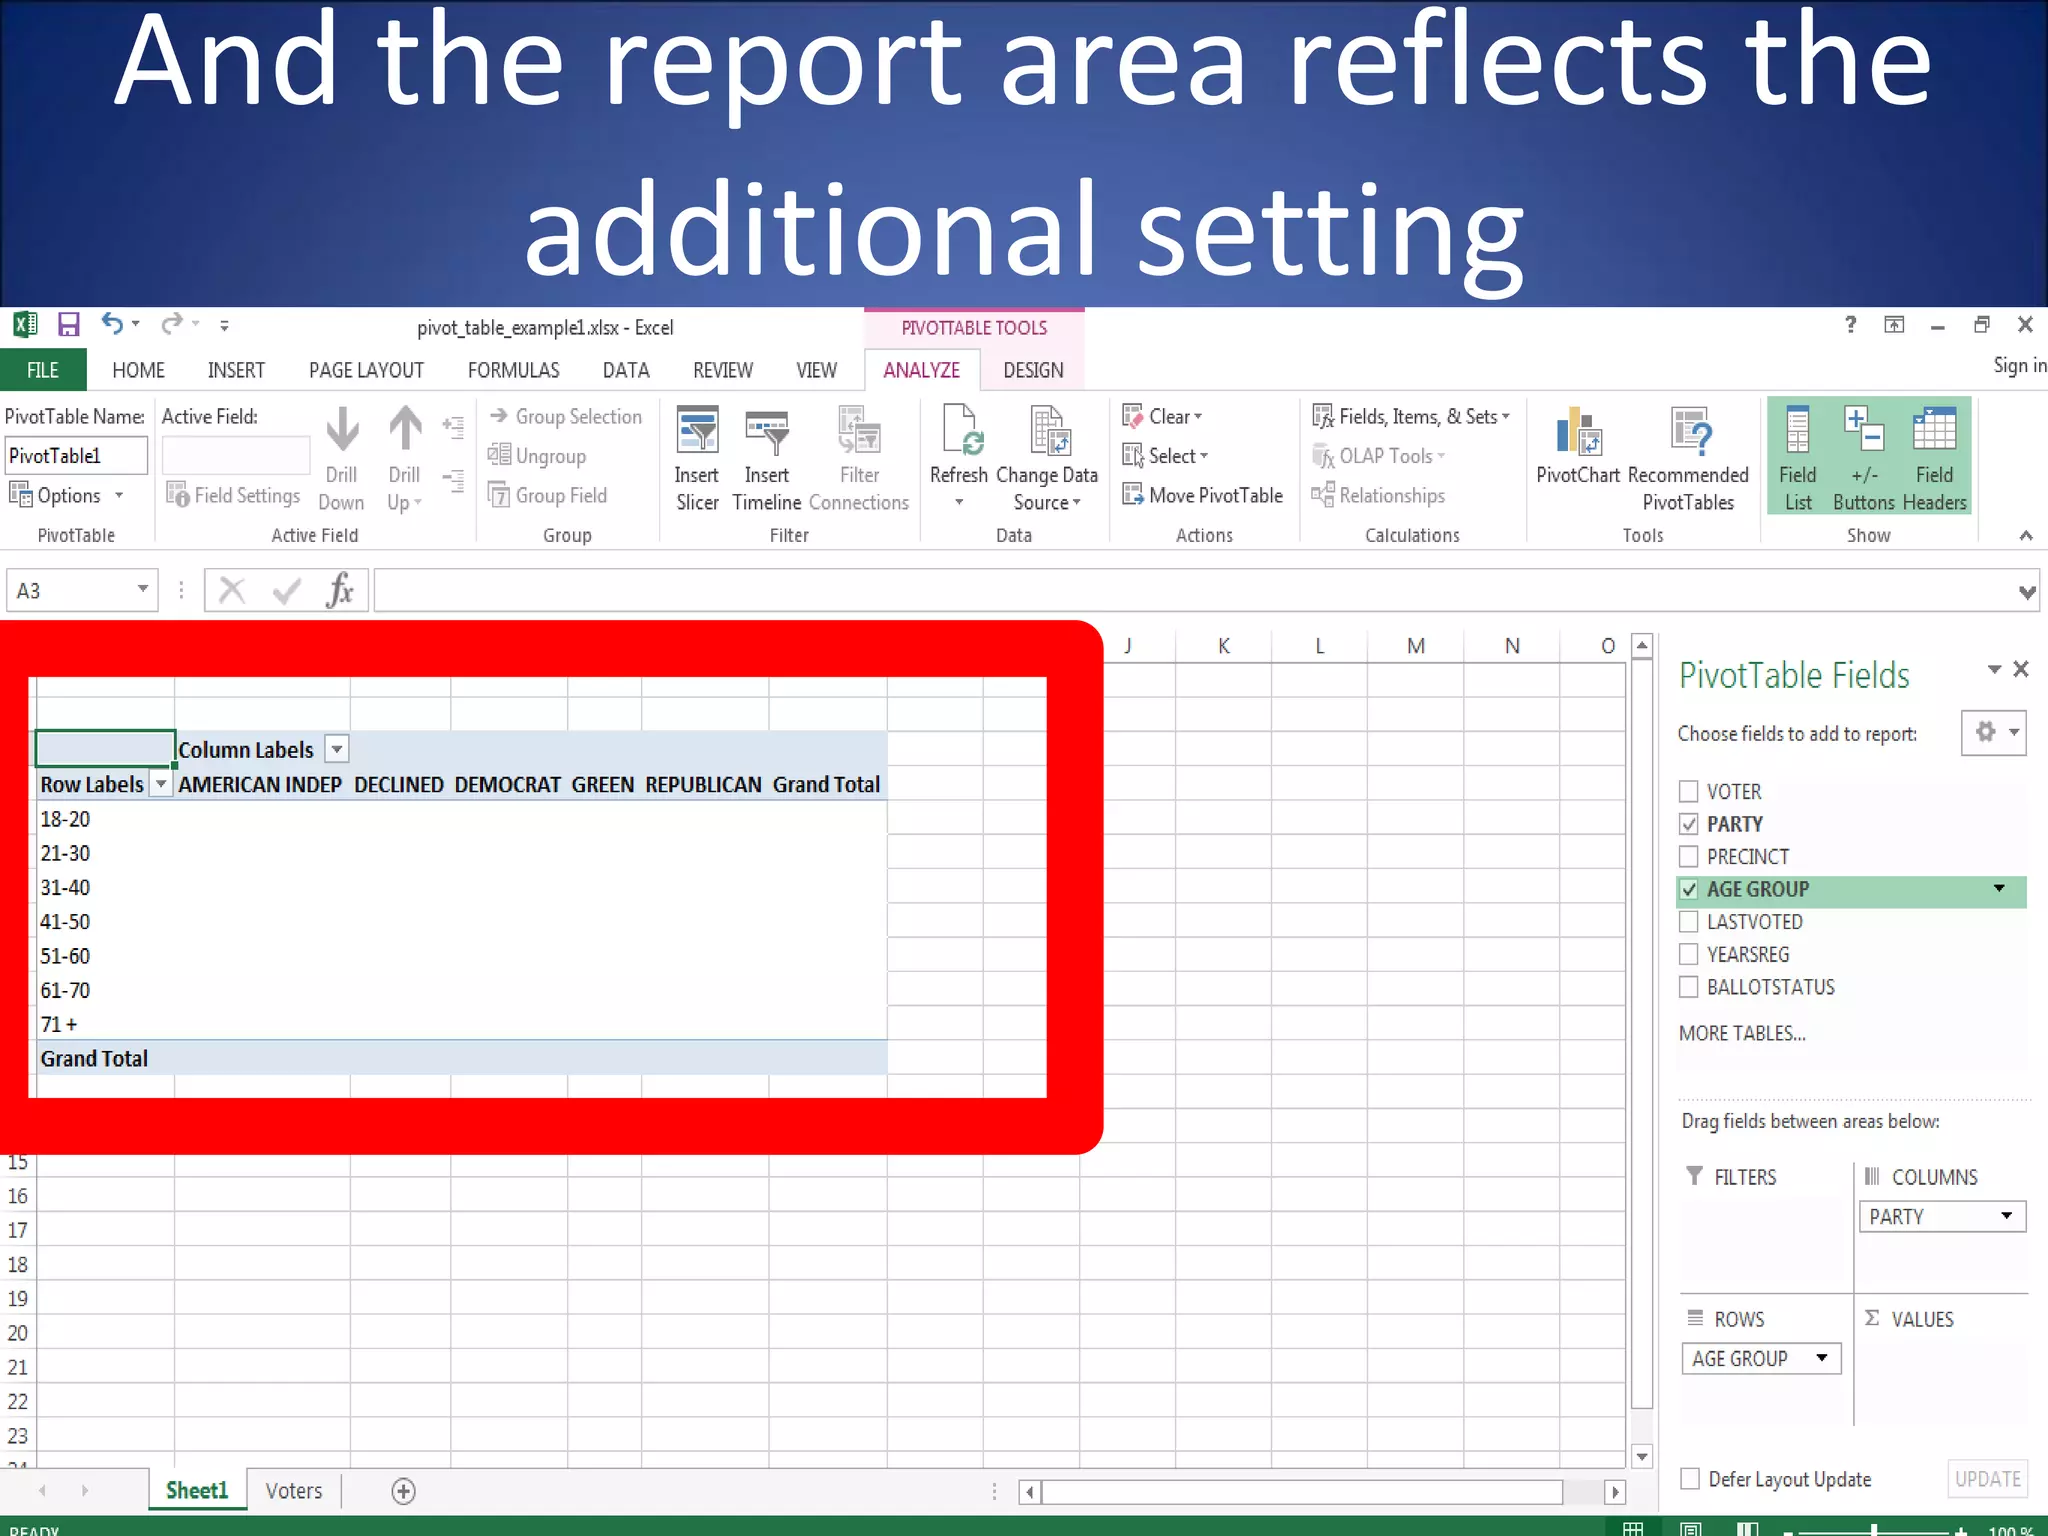This screenshot has height=1536, width=2048.
Task: Toggle the +/- Buttons option
Action: click(1863, 457)
